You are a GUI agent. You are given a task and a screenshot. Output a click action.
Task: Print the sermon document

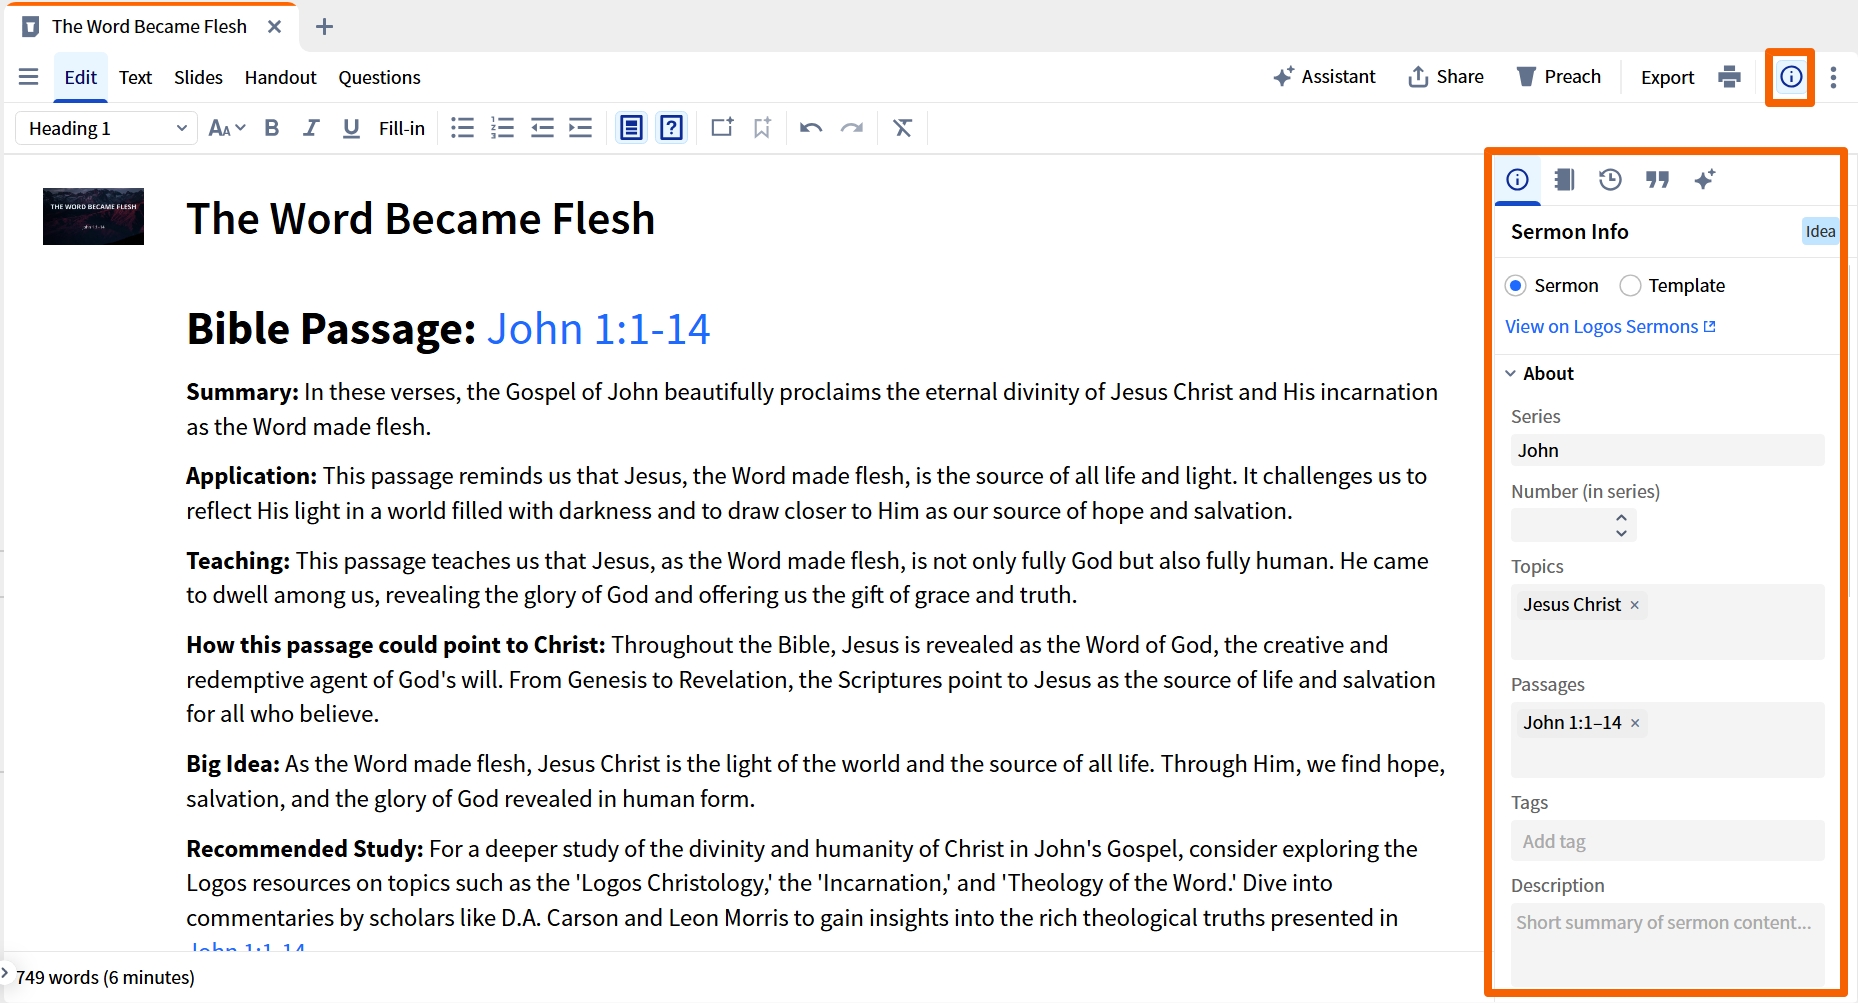(x=1729, y=77)
